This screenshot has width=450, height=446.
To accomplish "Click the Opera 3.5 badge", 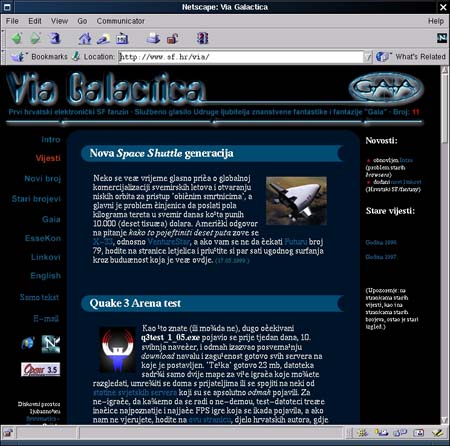I will click(41, 369).
